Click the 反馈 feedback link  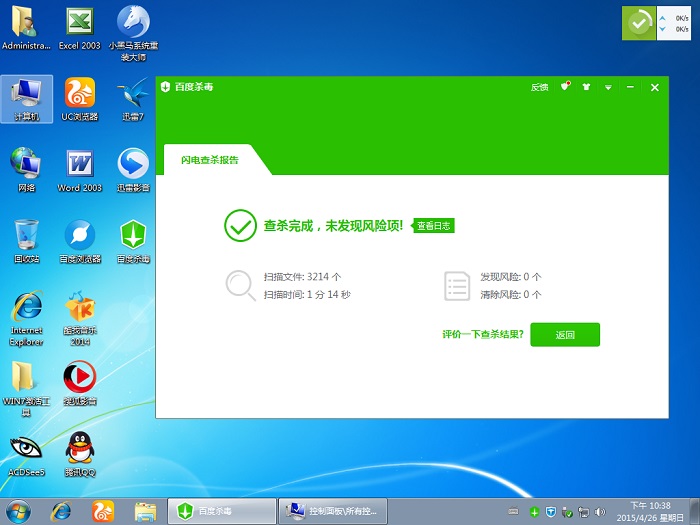pos(539,87)
